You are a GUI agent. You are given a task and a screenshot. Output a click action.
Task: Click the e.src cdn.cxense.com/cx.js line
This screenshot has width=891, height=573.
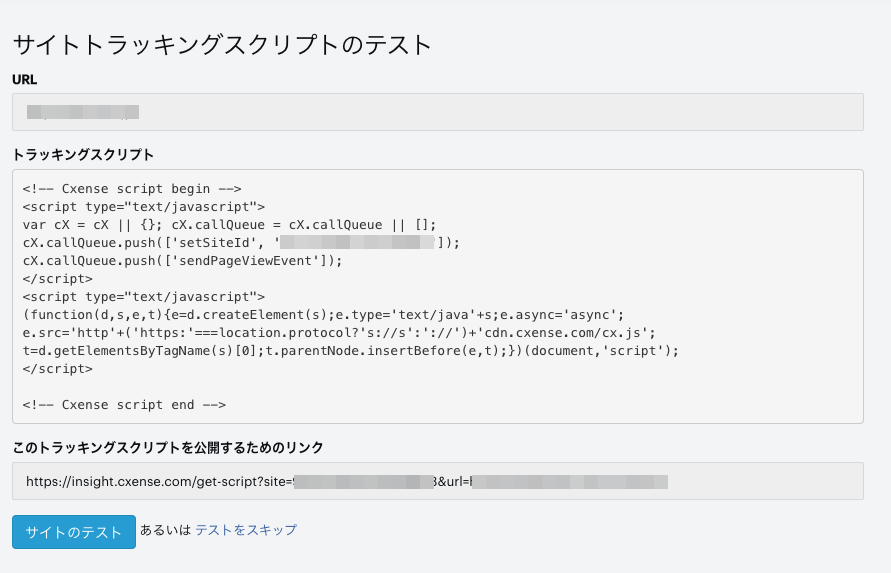(339, 333)
